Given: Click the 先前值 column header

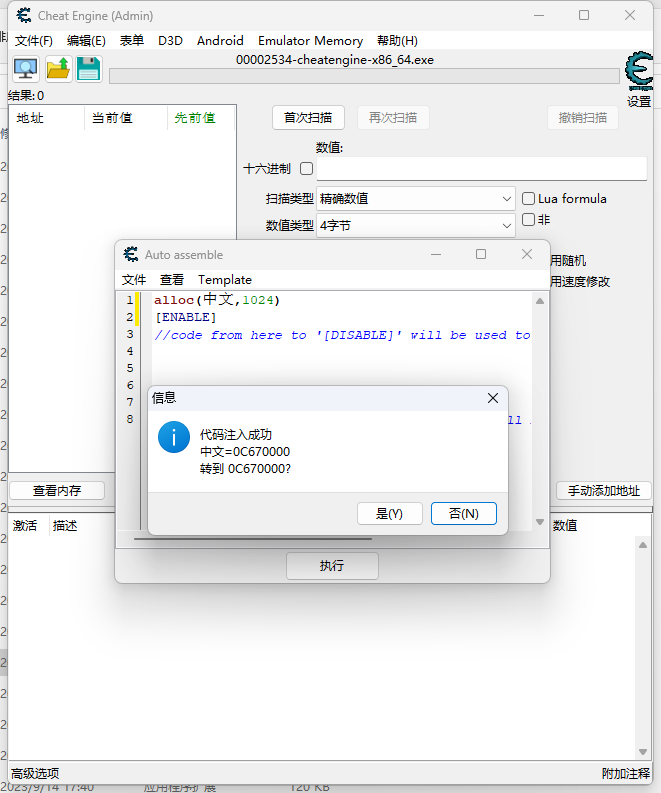Looking at the screenshot, I should click(x=201, y=118).
